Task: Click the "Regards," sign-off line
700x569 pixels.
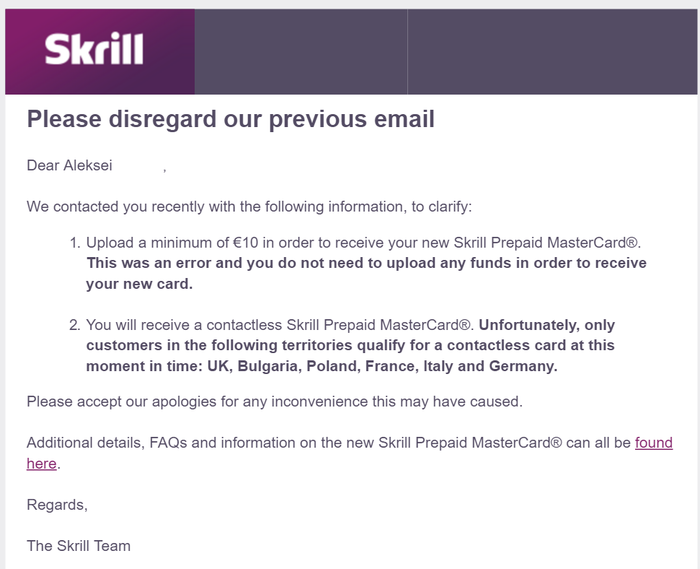Action: pos(57,505)
